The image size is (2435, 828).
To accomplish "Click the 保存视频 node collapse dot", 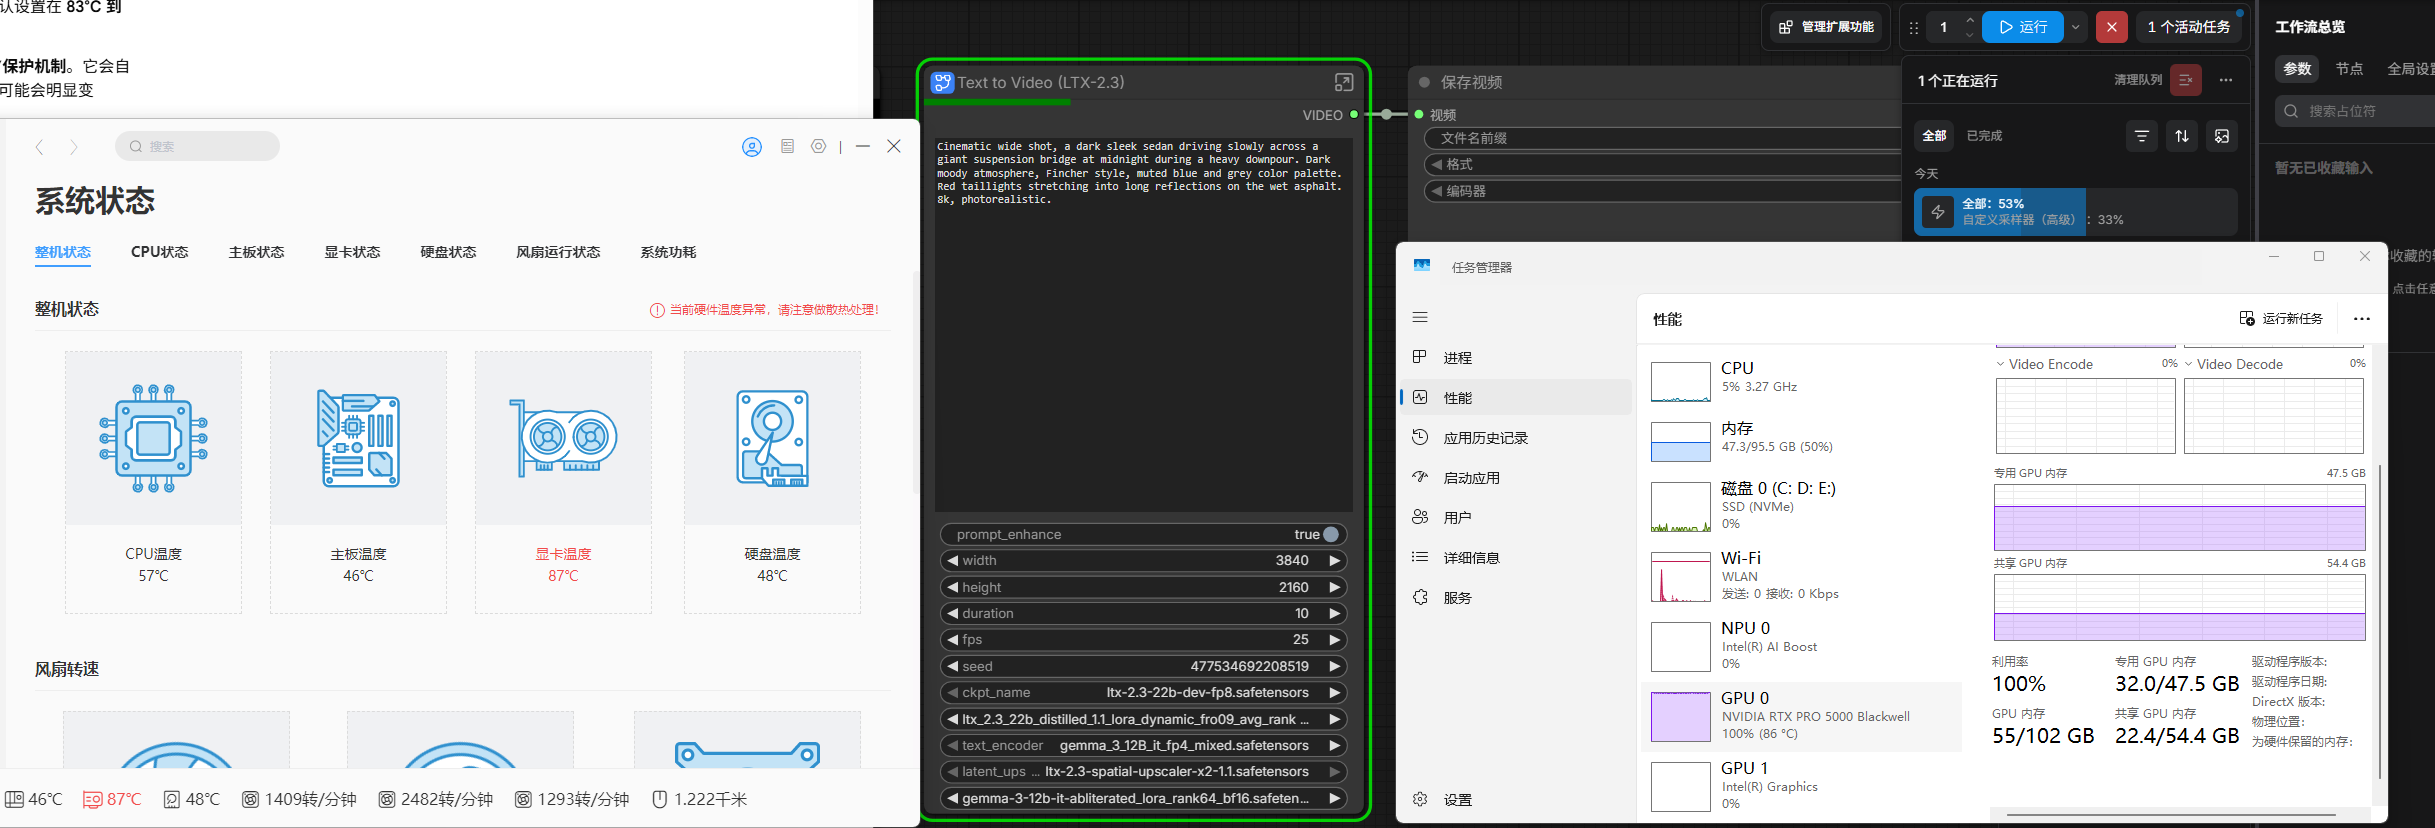I will 1424,82.
